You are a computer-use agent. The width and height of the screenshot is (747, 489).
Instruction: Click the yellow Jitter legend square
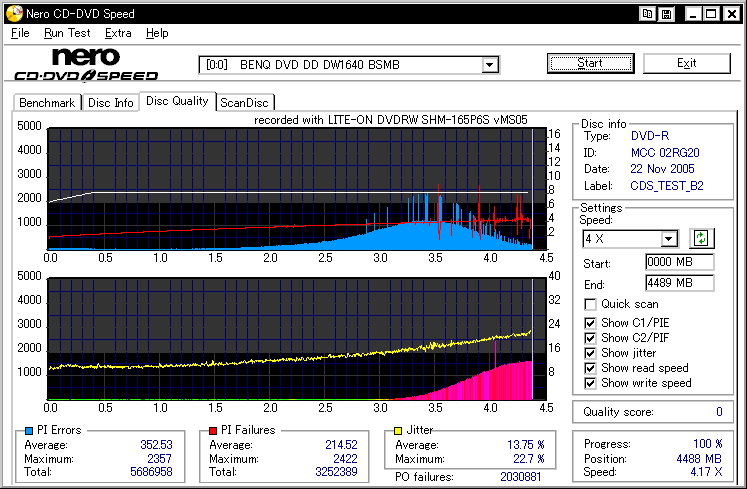[x=398, y=430]
